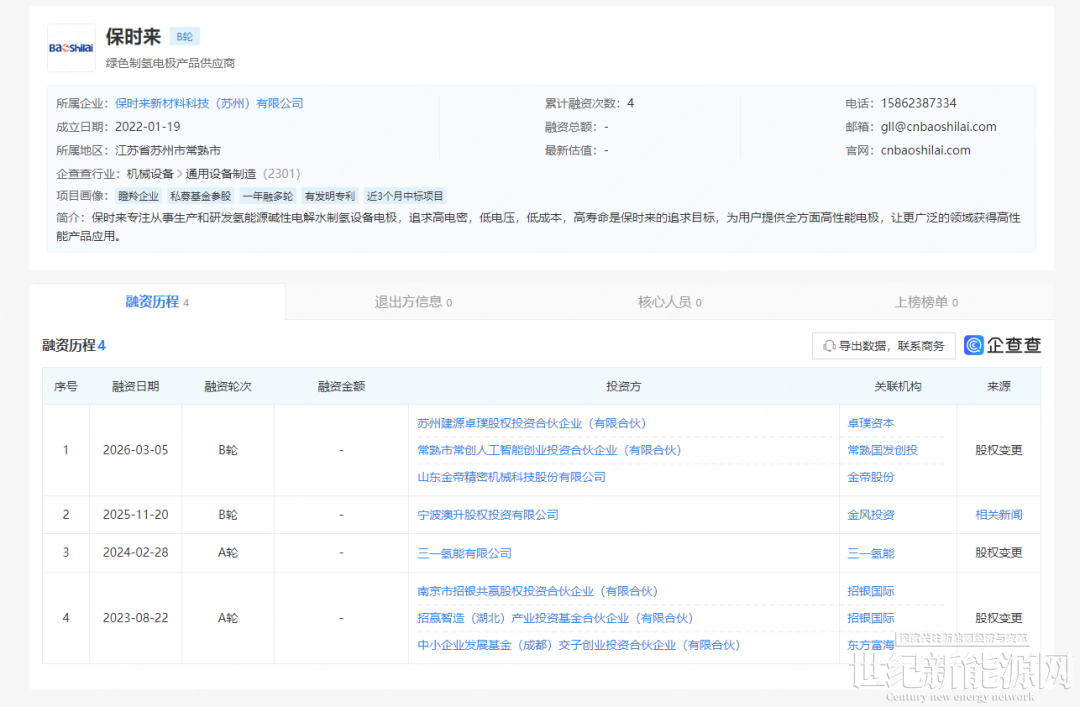Click 卓璞资本 related institution link
The width and height of the screenshot is (1080, 707).
coord(871,423)
